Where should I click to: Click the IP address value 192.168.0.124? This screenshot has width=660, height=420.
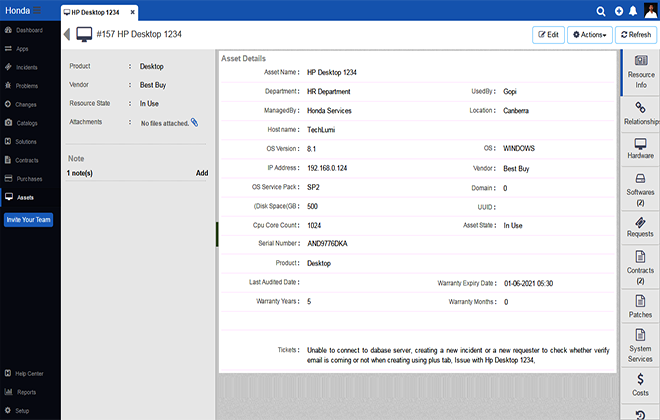click(327, 168)
